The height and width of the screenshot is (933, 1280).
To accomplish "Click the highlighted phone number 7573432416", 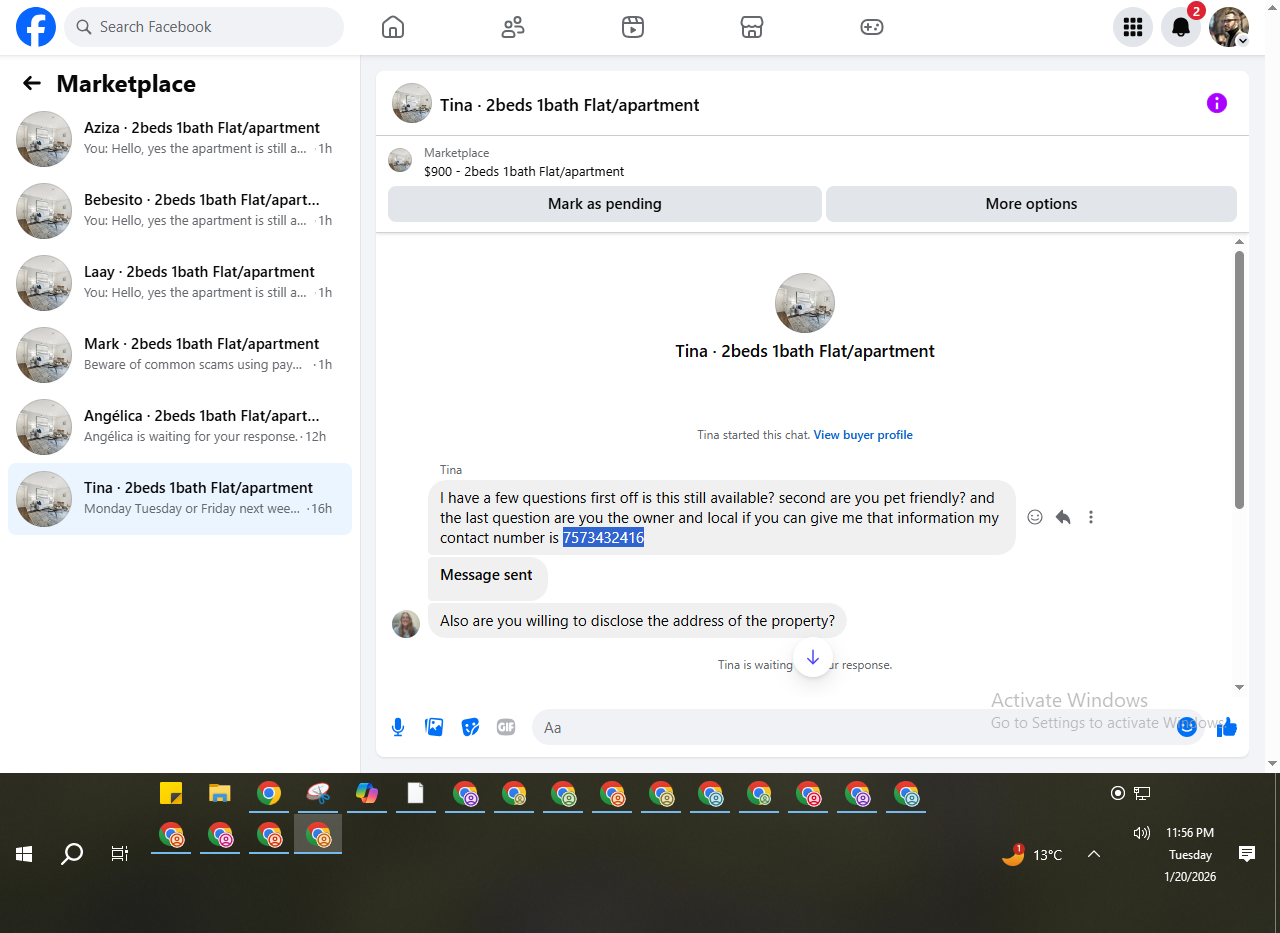I will pos(603,538).
